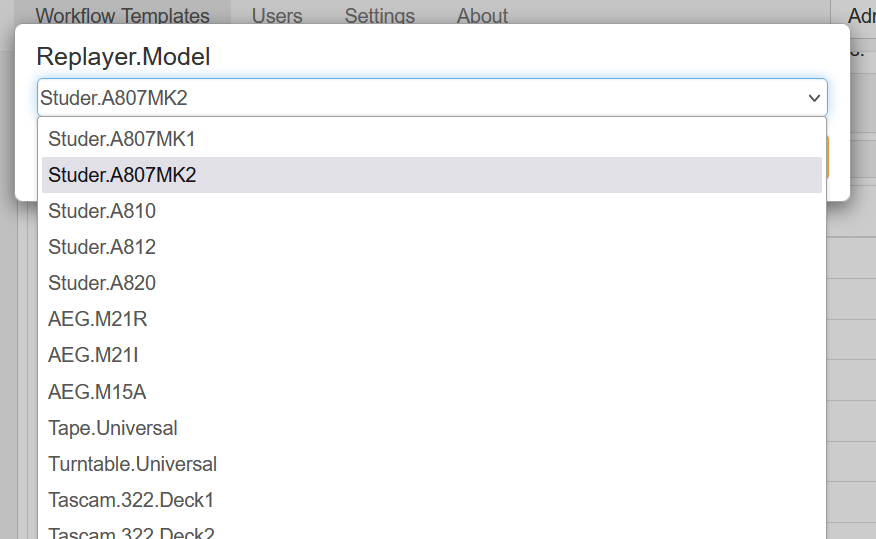This screenshot has height=539, width=876.
Task: Switch to the Users tab
Action: (277, 16)
